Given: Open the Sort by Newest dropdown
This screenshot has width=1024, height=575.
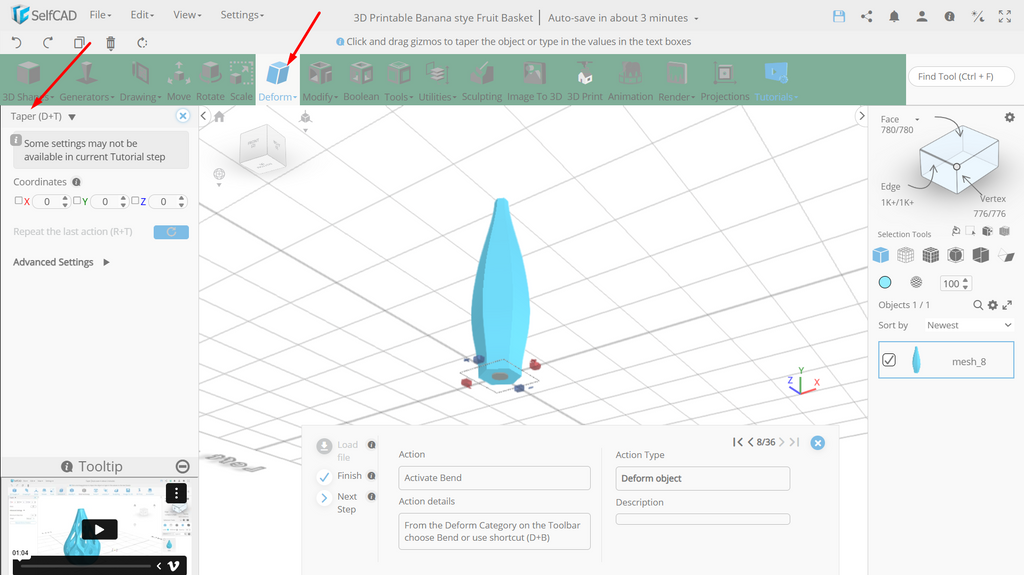Looking at the screenshot, I should pos(968,325).
